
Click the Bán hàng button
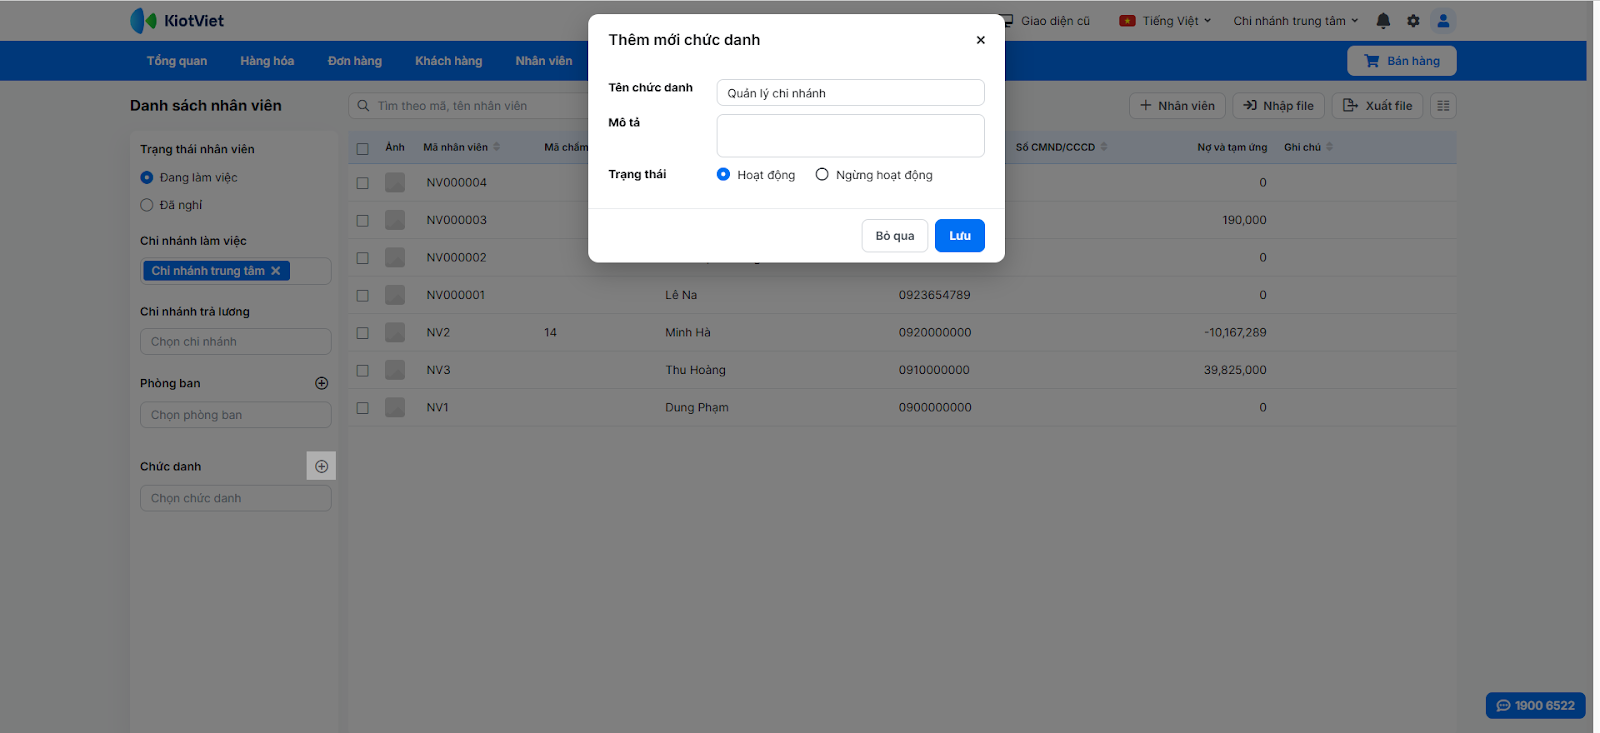point(1402,61)
